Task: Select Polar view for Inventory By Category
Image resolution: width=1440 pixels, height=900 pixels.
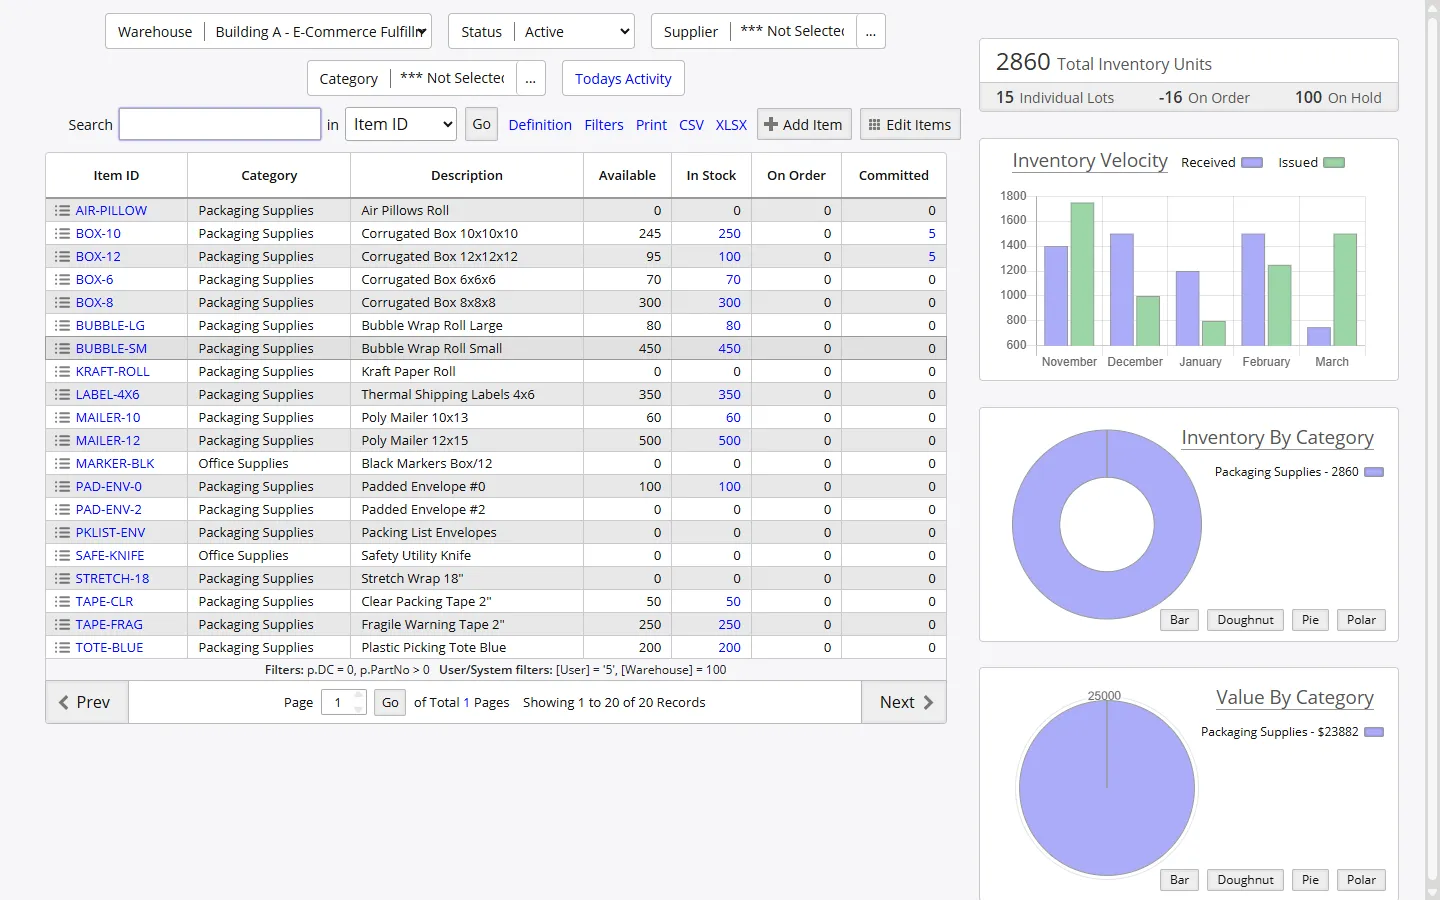Action: (1361, 619)
